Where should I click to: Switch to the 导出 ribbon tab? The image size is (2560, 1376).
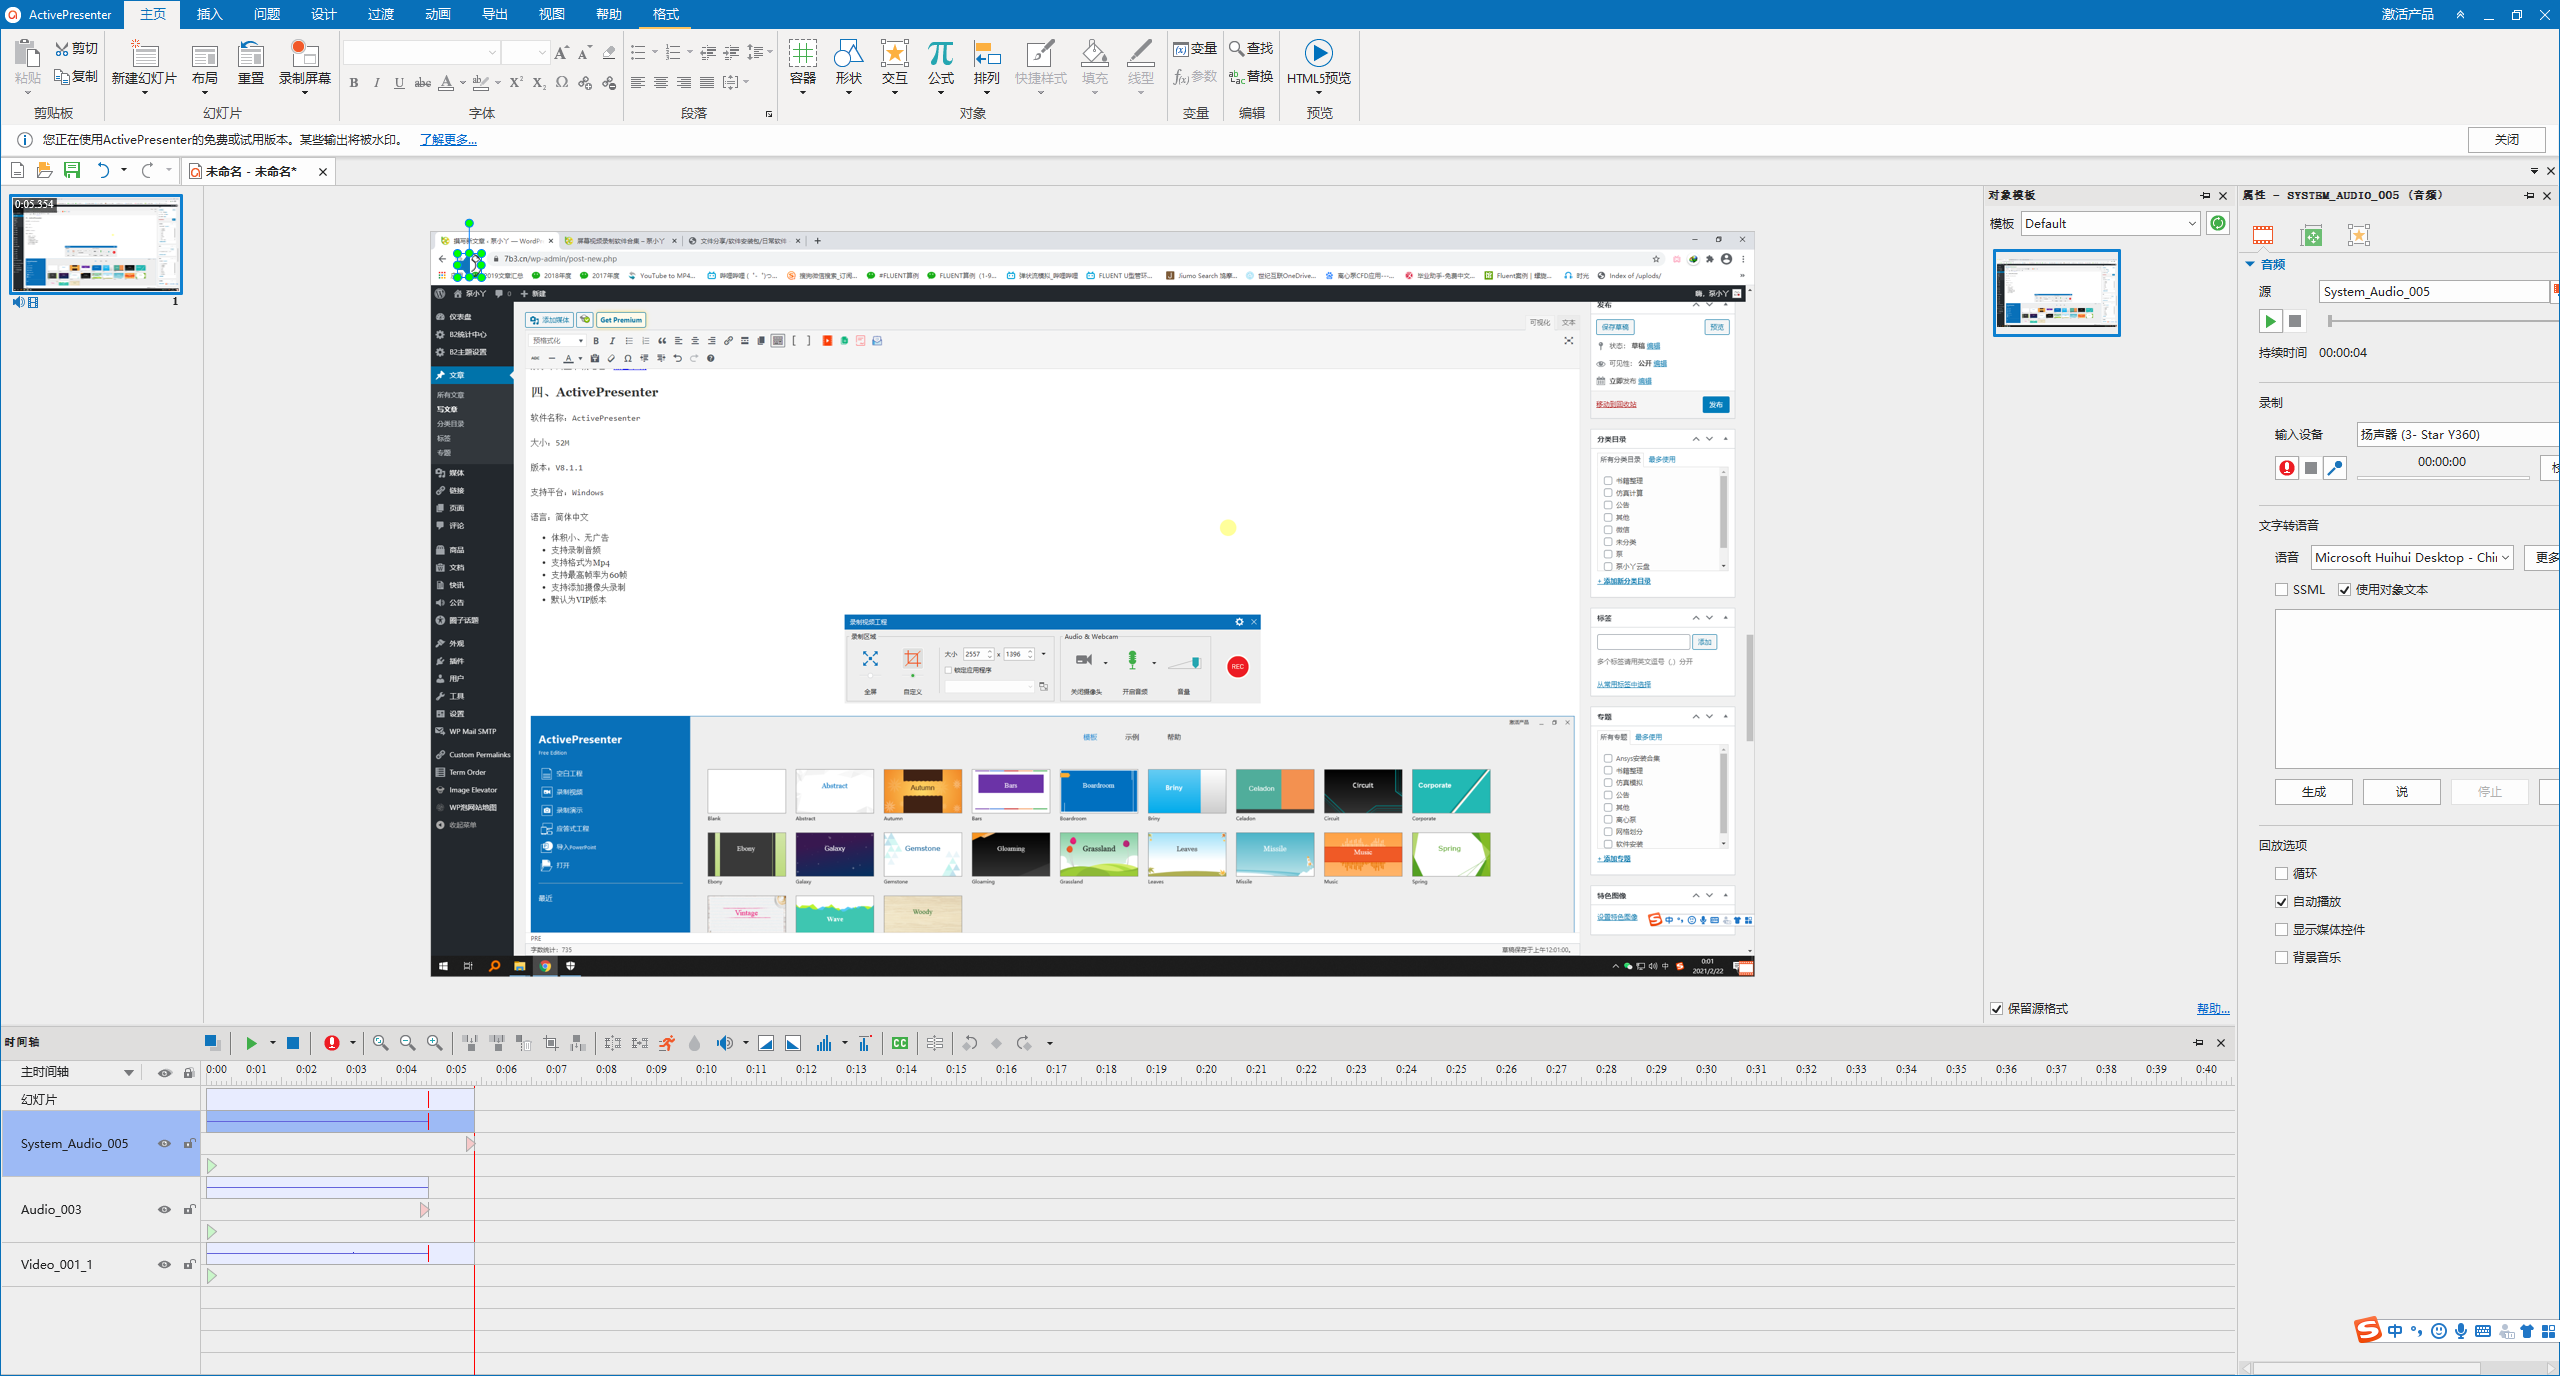point(494,14)
